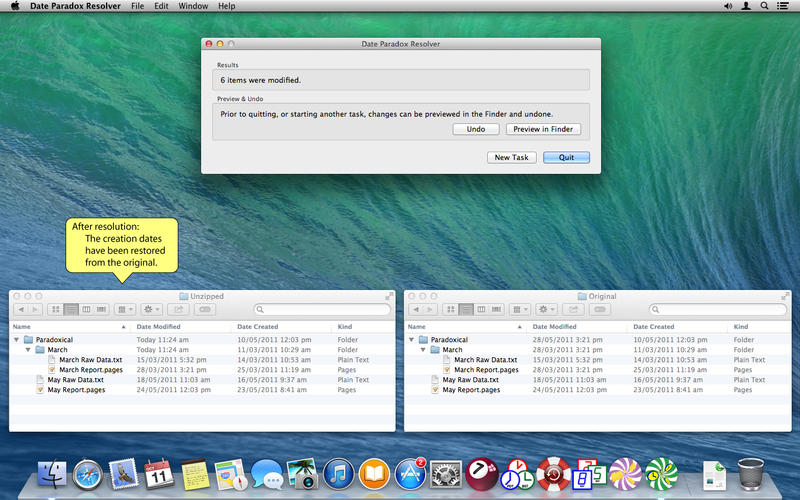
Task: Click the three-clocks Dock icon
Action: [517, 474]
